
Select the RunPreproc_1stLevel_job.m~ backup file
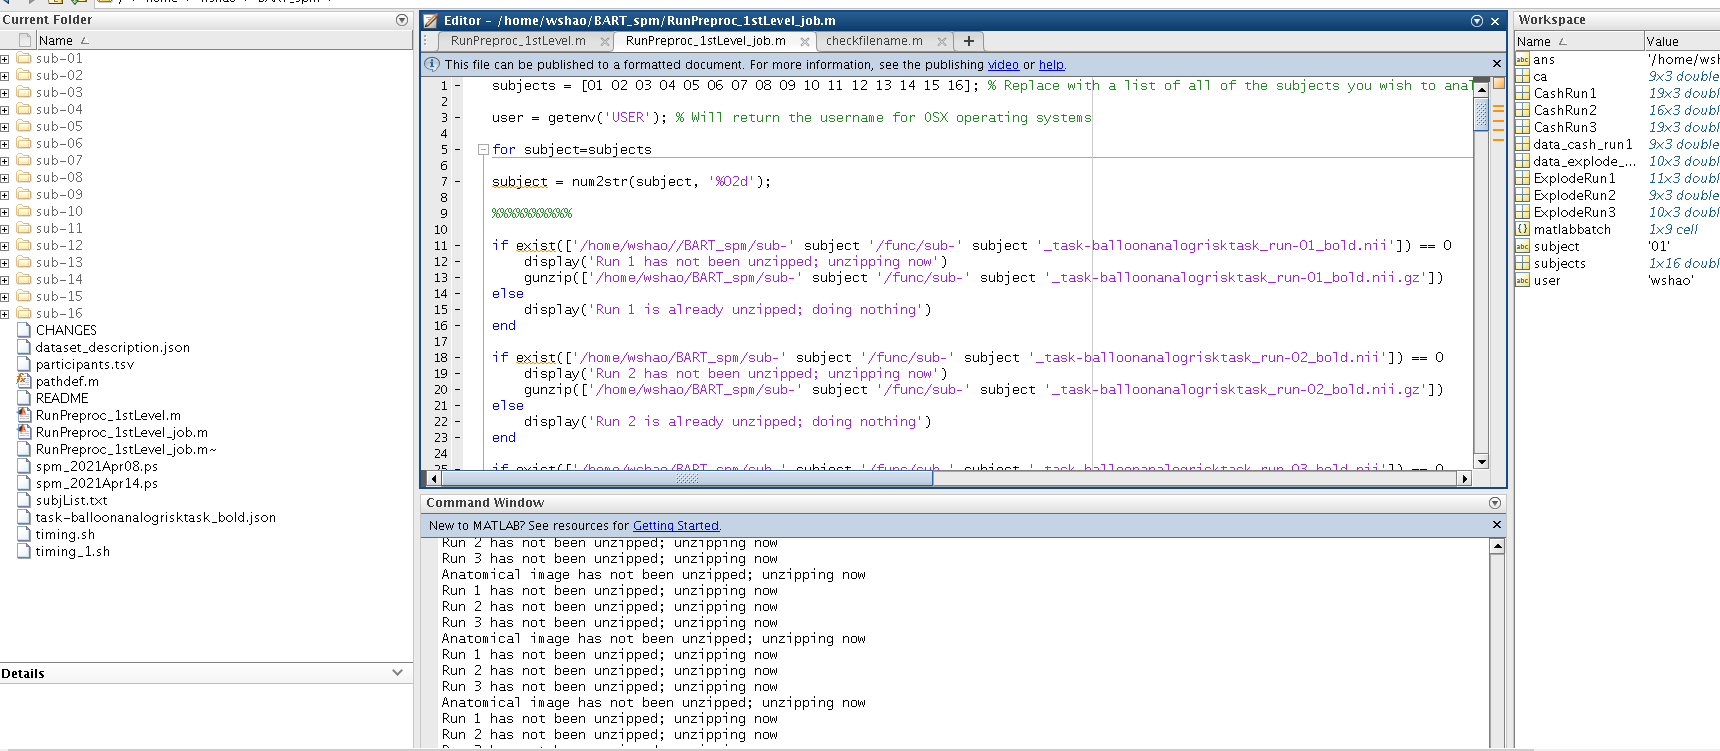click(126, 450)
